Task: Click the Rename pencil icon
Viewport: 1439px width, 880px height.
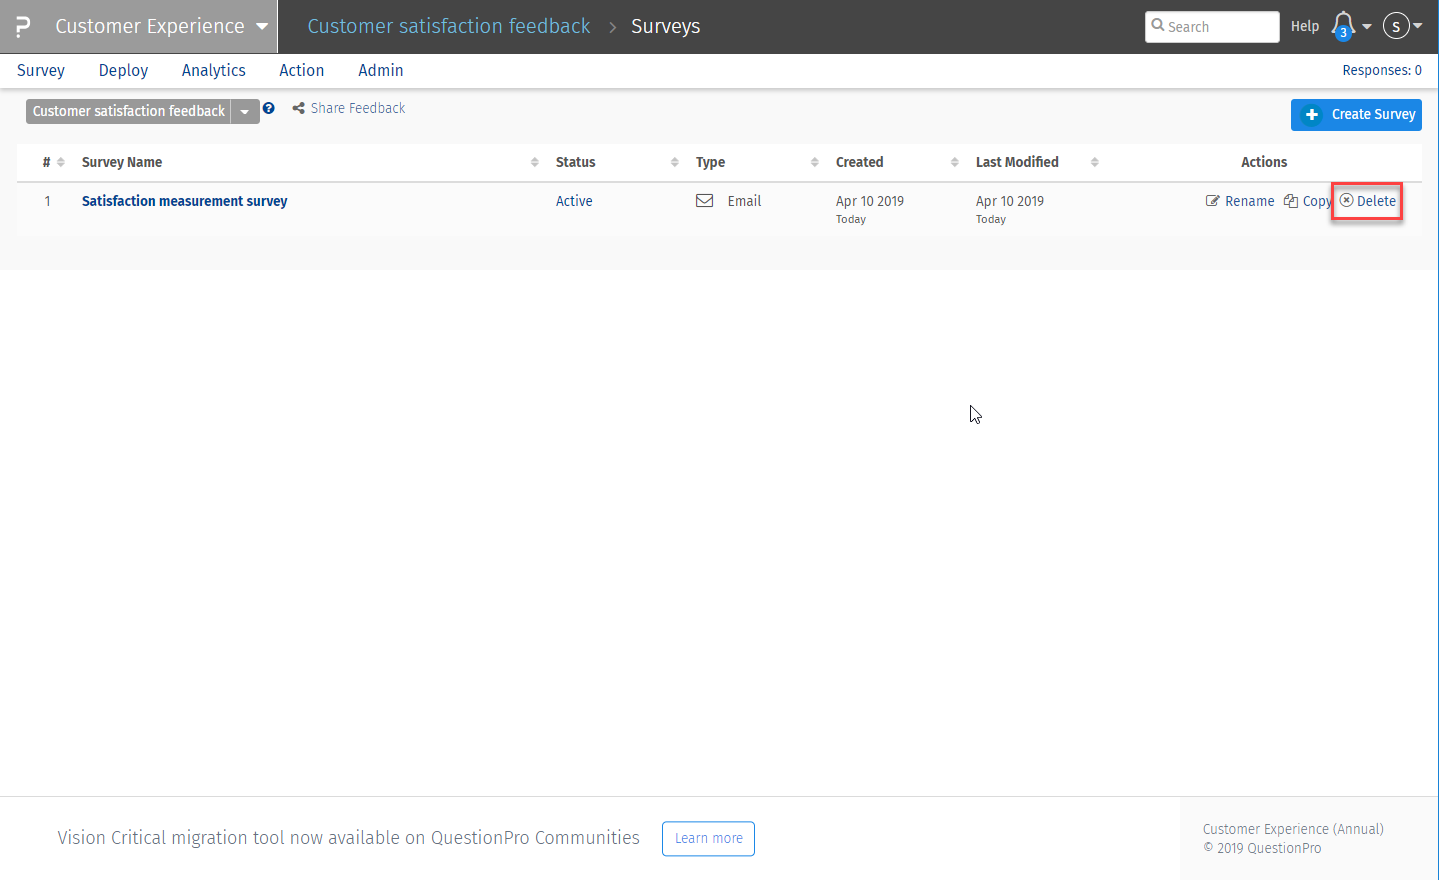Action: [1213, 201]
